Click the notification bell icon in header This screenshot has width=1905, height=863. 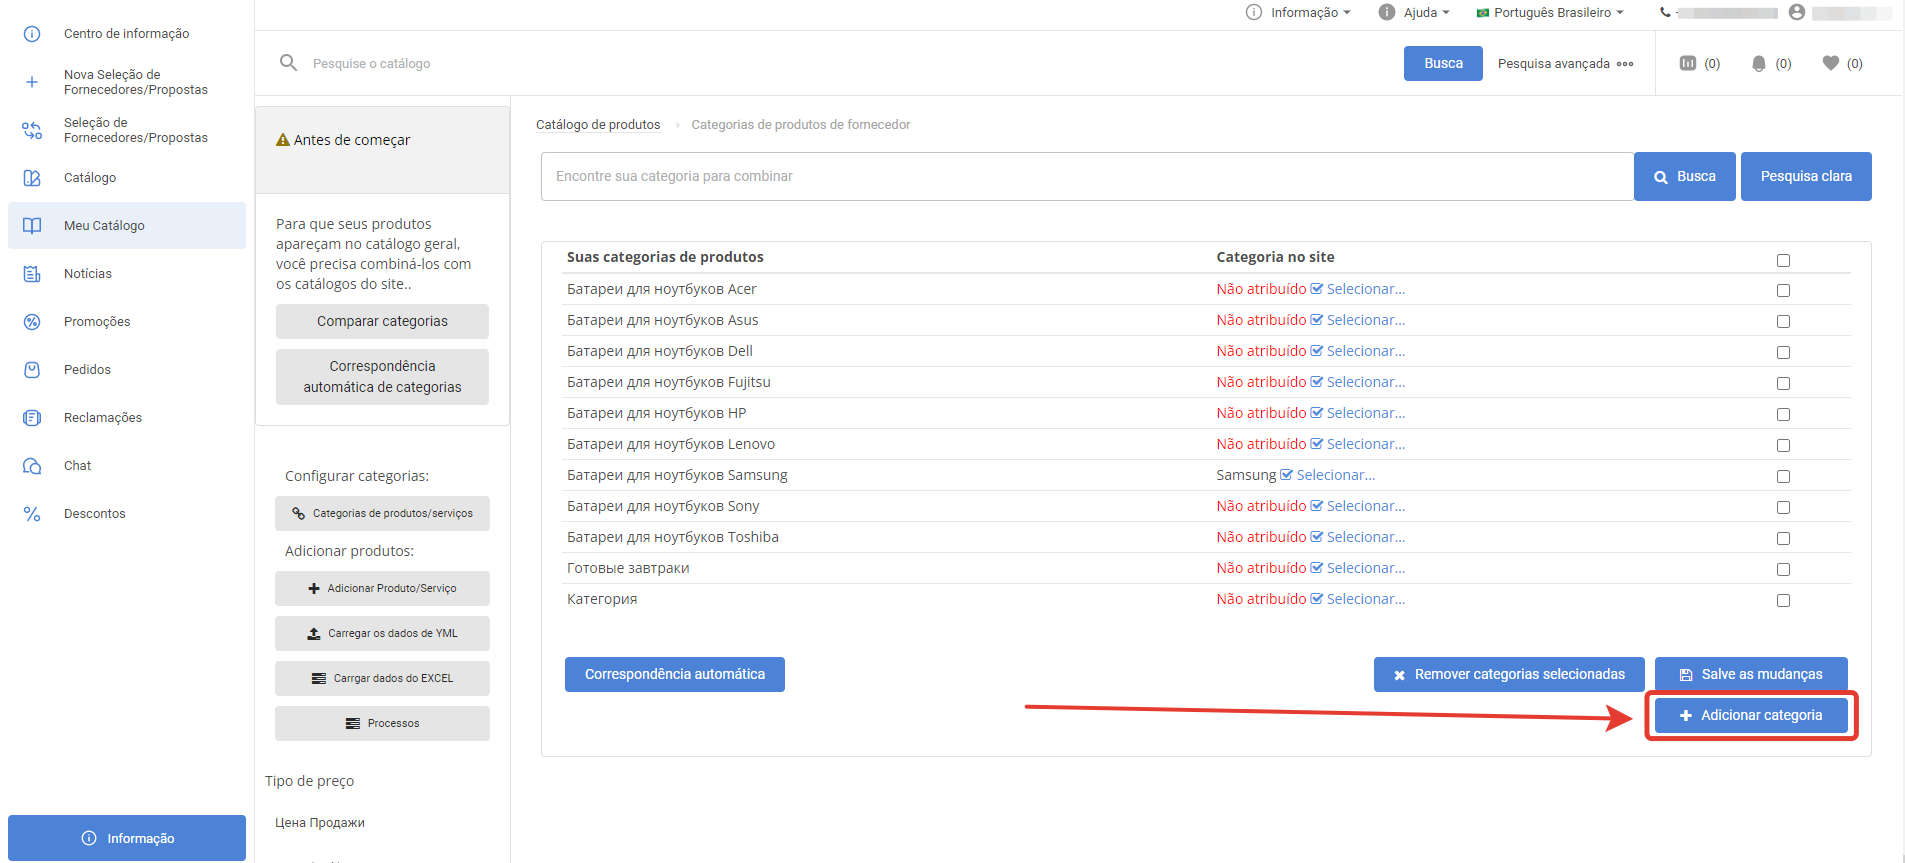tap(1758, 64)
